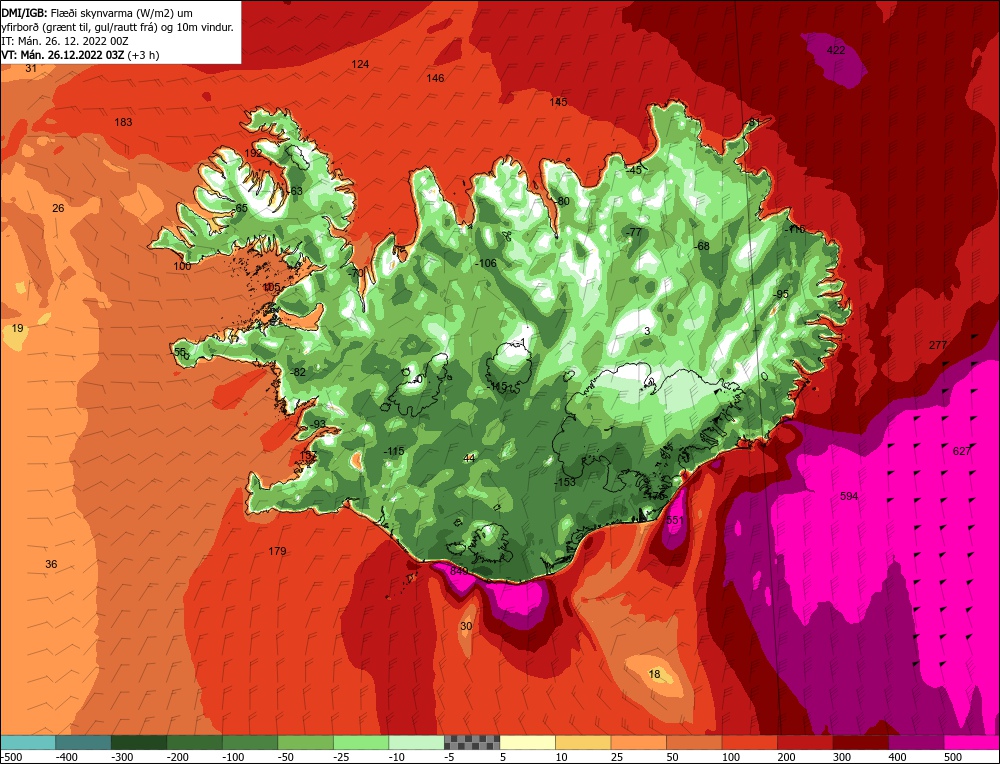1000x764 pixels.
Task: Pick the legend swatch between -50 and -25
Action: (x=305, y=742)
